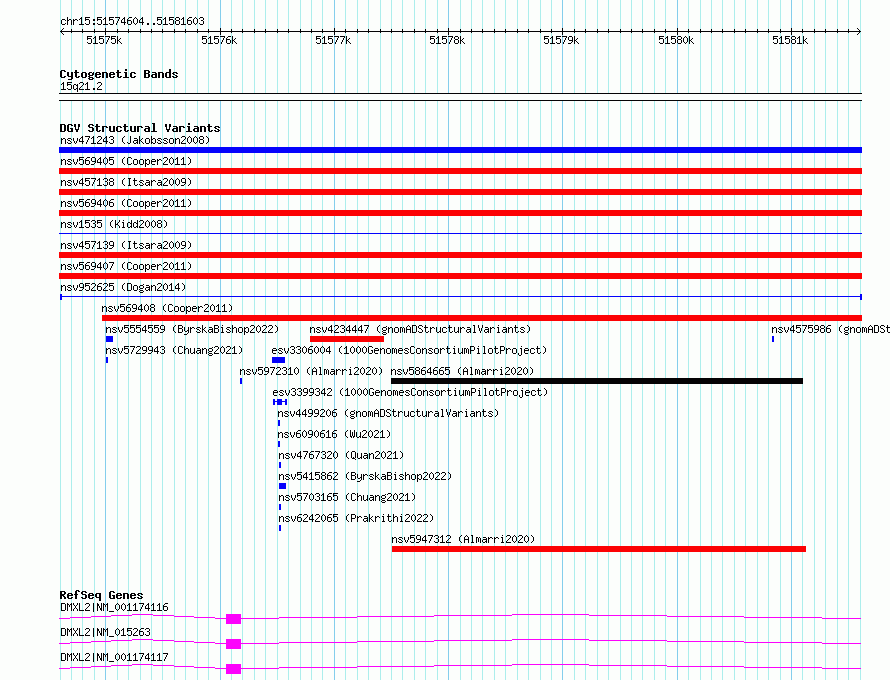
Task: Click the 51576k ruler tick label
Action: pos(219,40)
